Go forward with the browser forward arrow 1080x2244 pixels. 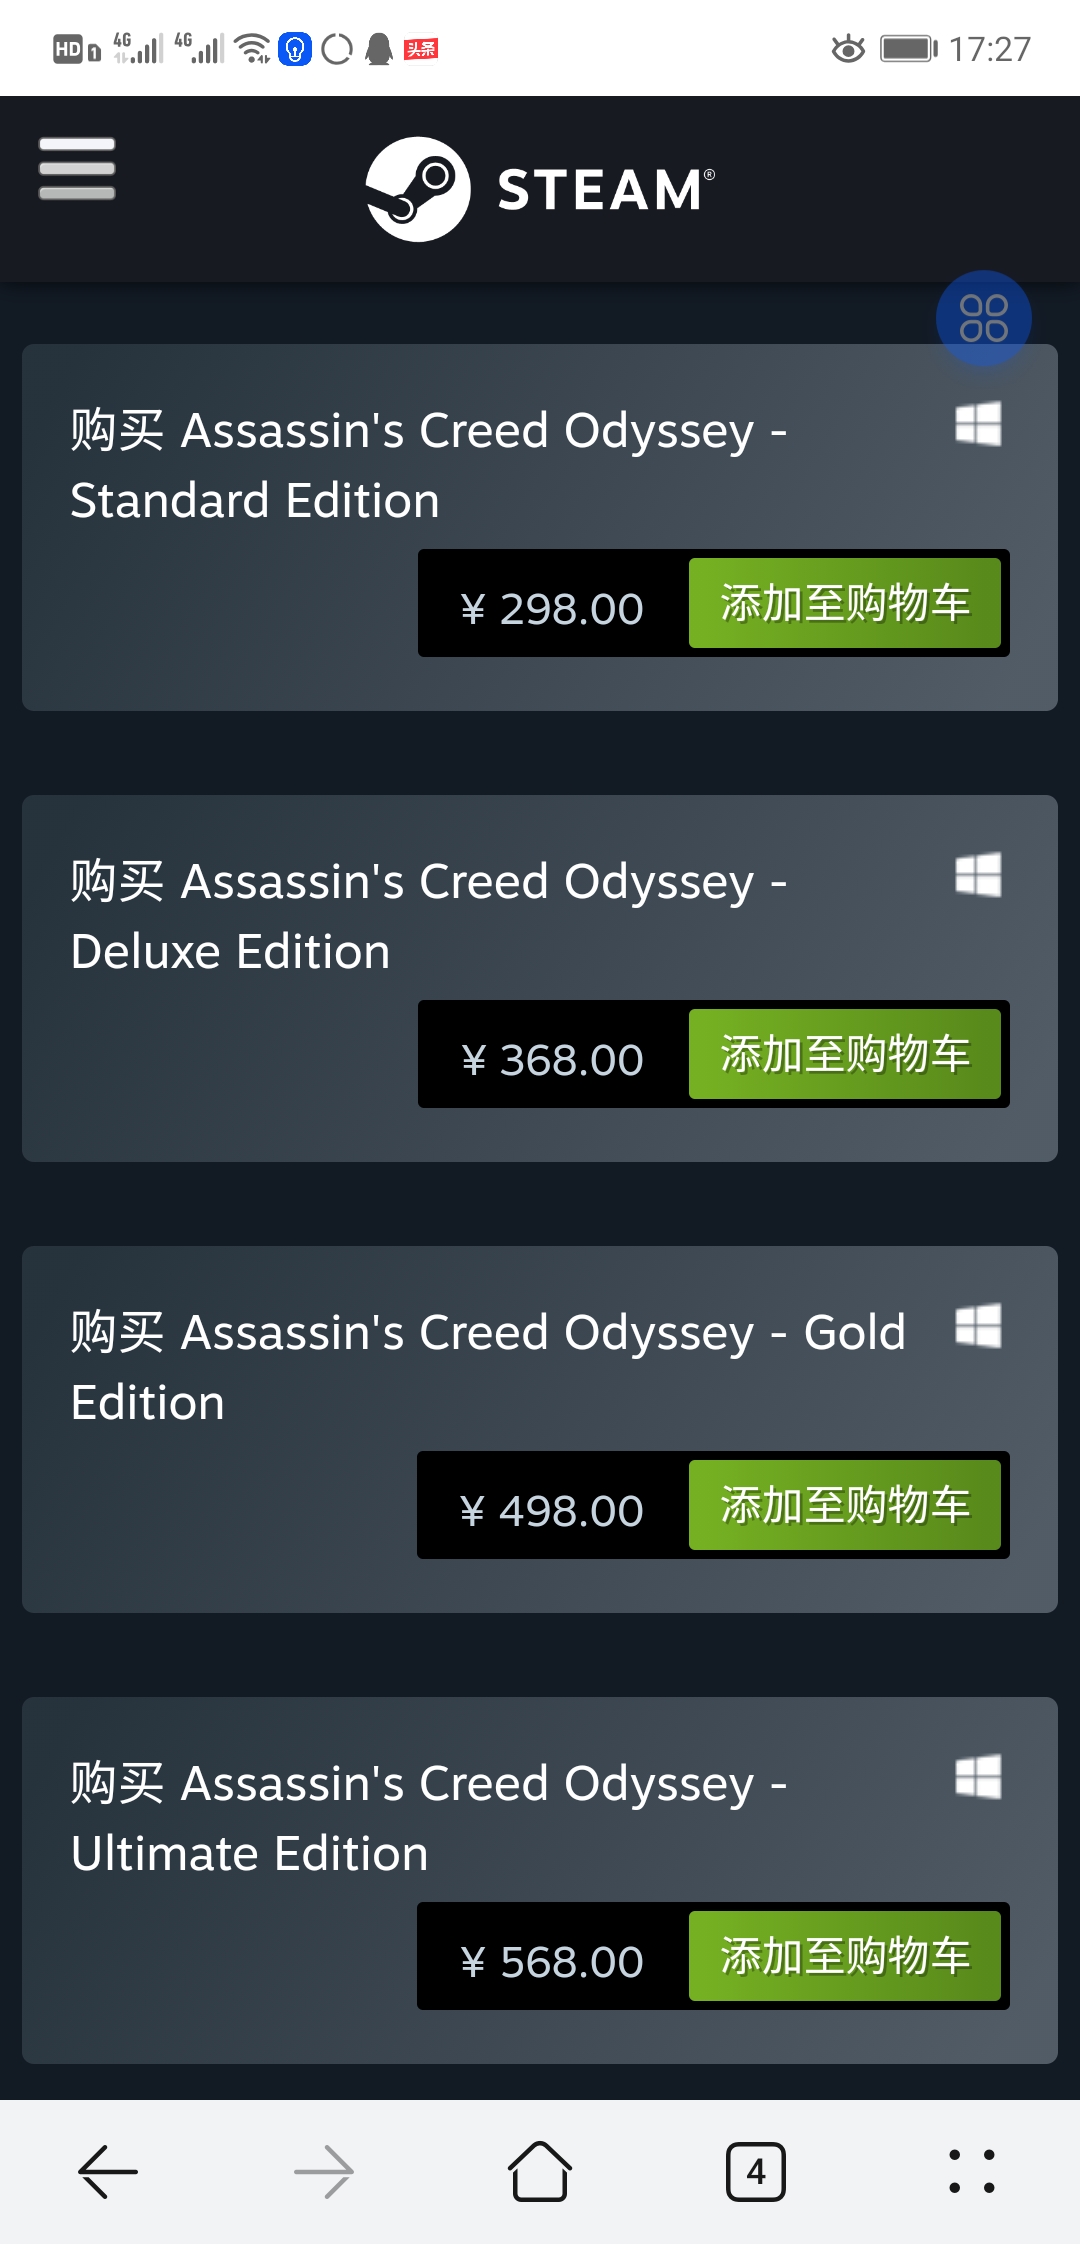click(x=324, y=2172)
